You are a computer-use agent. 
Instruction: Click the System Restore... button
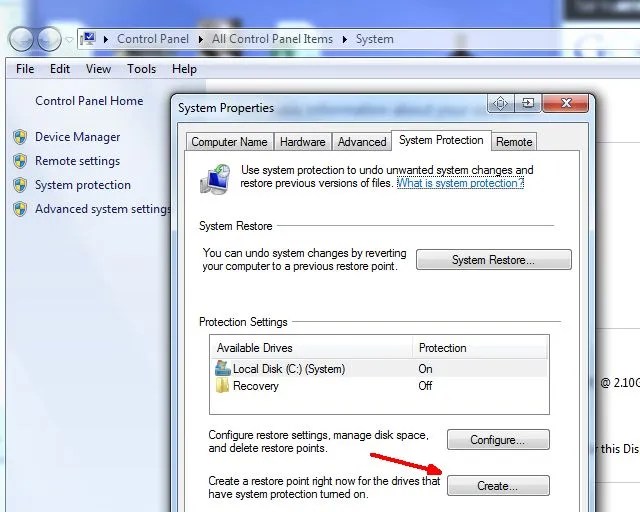pos(494,260)
